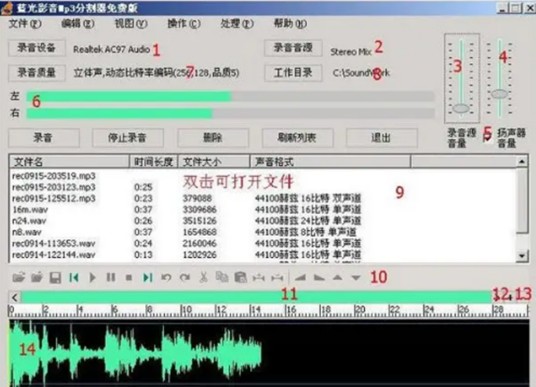Decrease volume with the down triangle toolbar icon
536x387 pixels.
click(356, 278)
